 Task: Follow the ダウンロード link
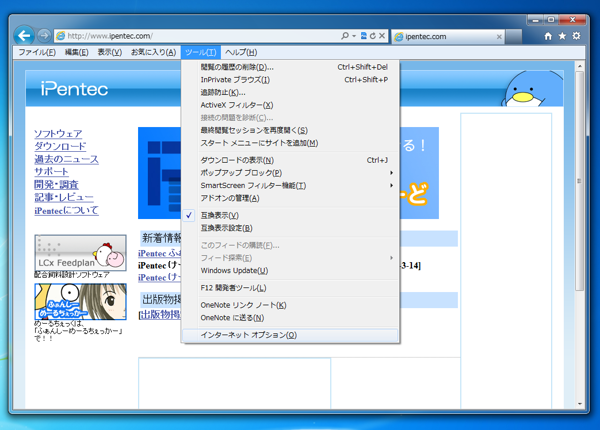click(x=60, y=146)
